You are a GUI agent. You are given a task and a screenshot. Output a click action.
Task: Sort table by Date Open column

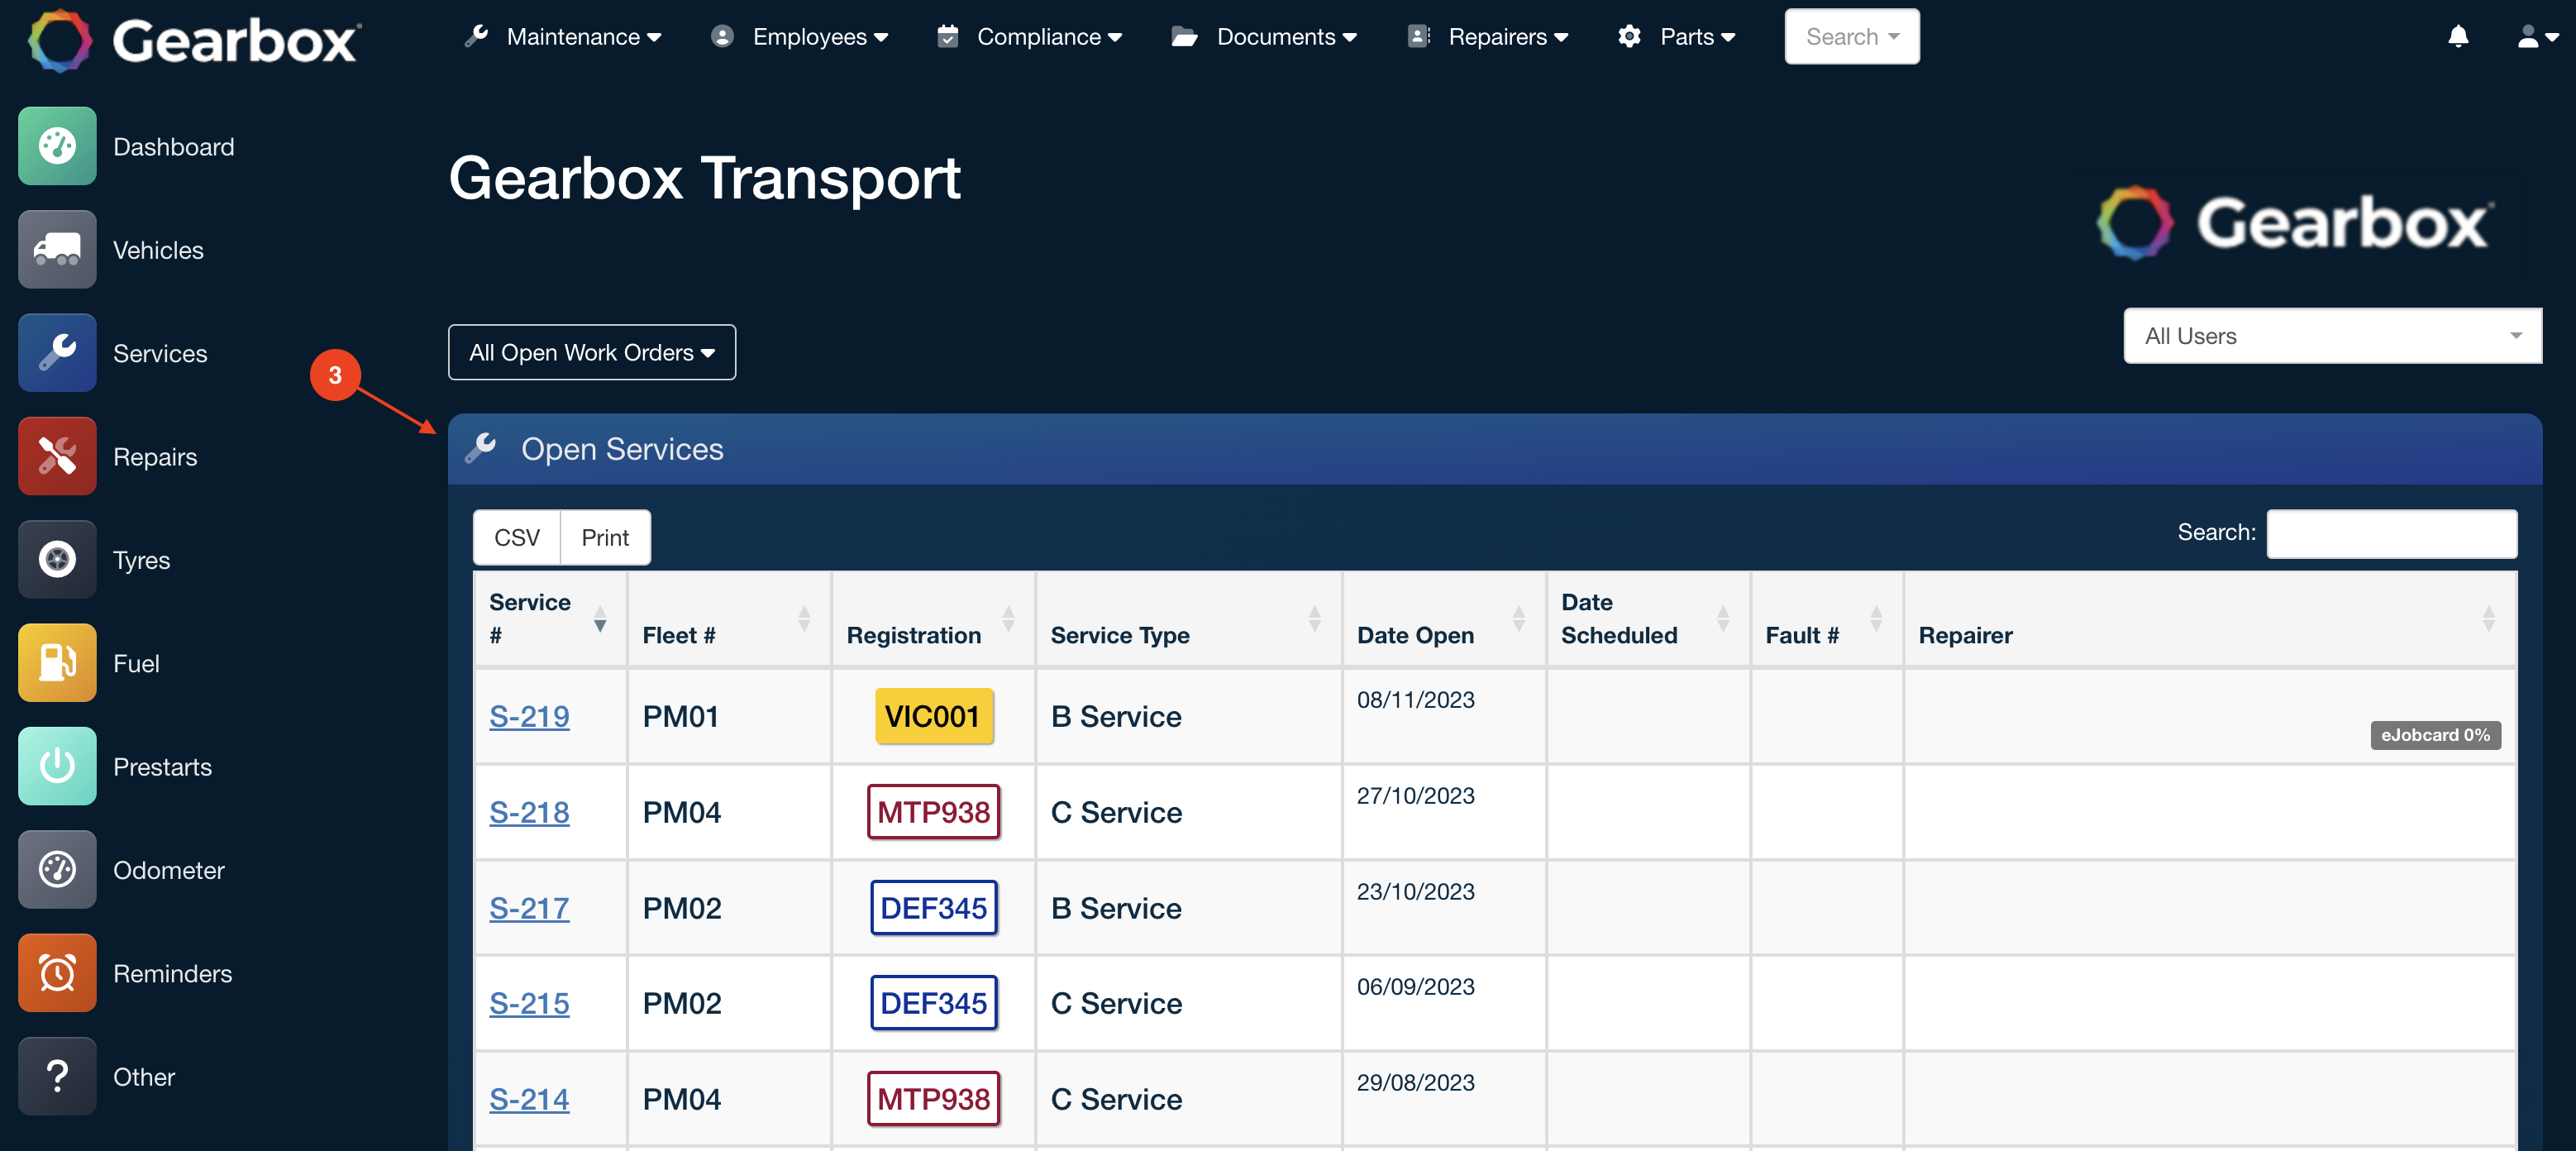tap(1444, 618)
